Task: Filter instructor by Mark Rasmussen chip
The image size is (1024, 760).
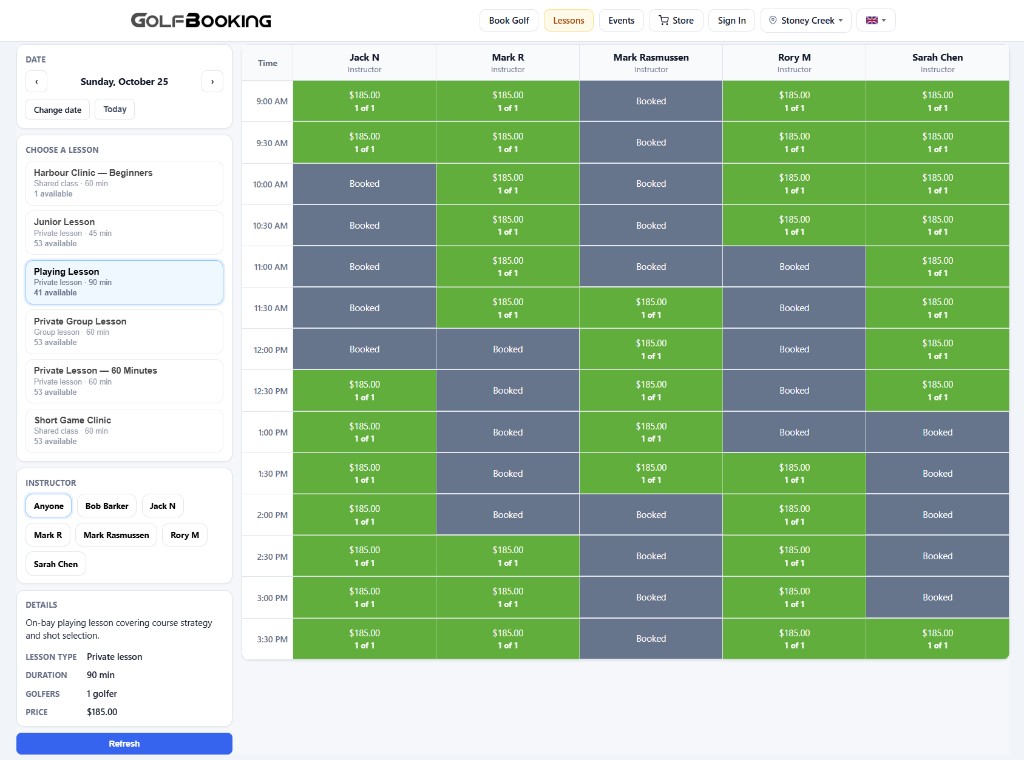Action: (116, 535)
